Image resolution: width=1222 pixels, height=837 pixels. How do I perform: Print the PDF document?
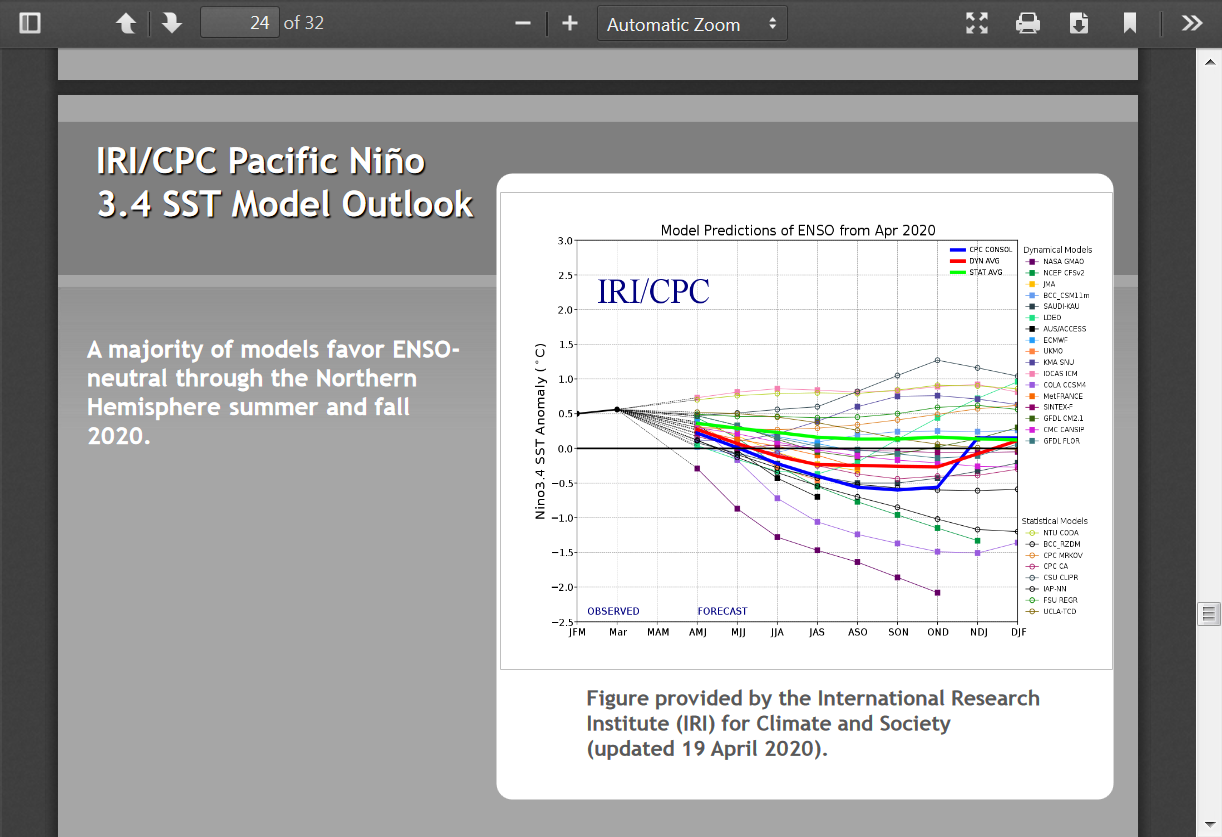1028,23
